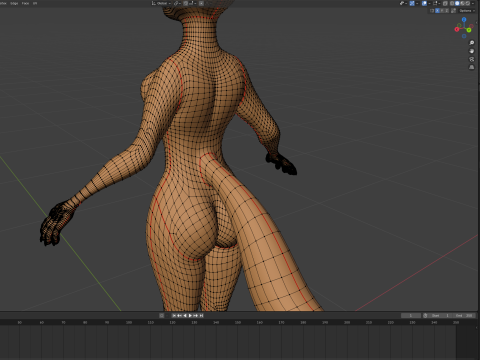
Task: Toggle viewport overlays display
Action: click(424, 3)
